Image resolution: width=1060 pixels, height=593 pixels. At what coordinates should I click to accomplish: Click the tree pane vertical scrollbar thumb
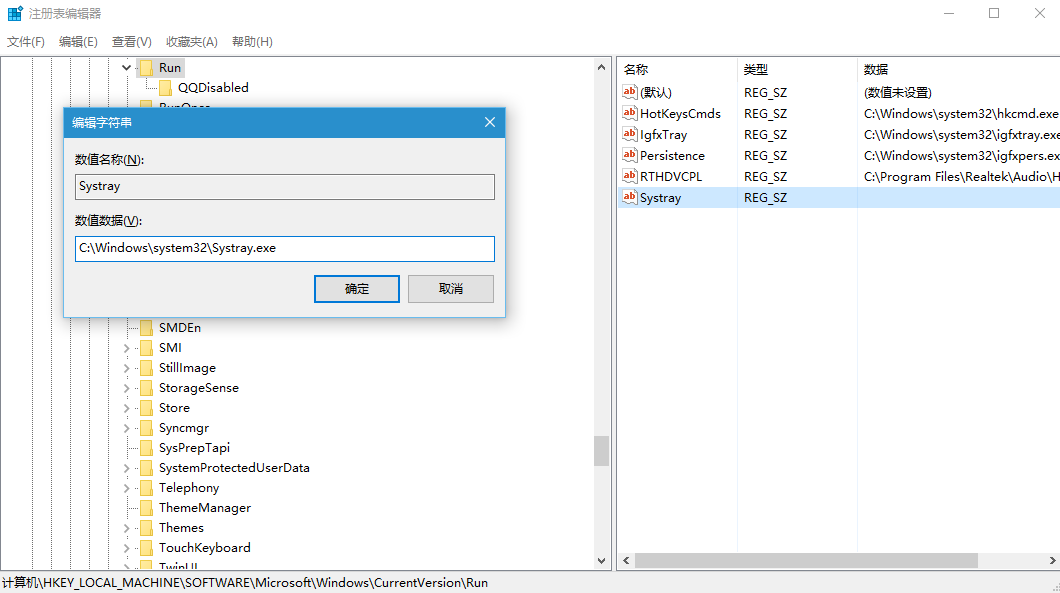pyautogui.click(x=601, y=451)
